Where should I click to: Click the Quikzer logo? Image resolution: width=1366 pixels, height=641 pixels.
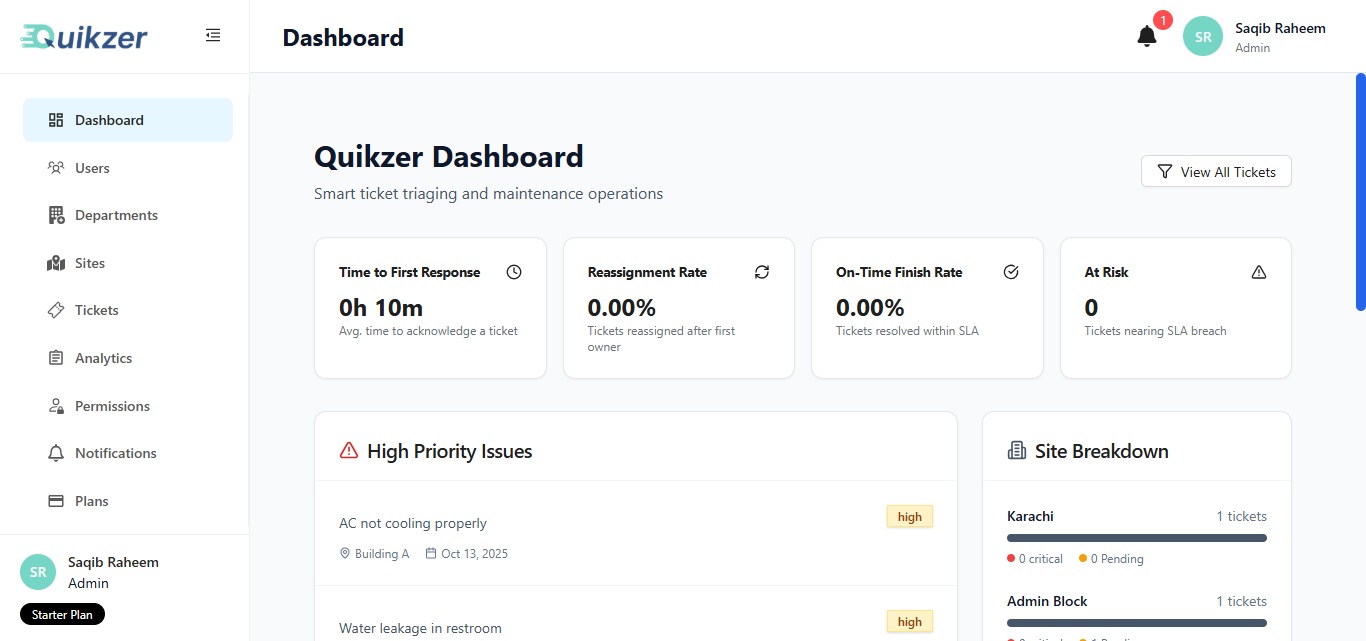pyautogui.click(x=84, y=36)
